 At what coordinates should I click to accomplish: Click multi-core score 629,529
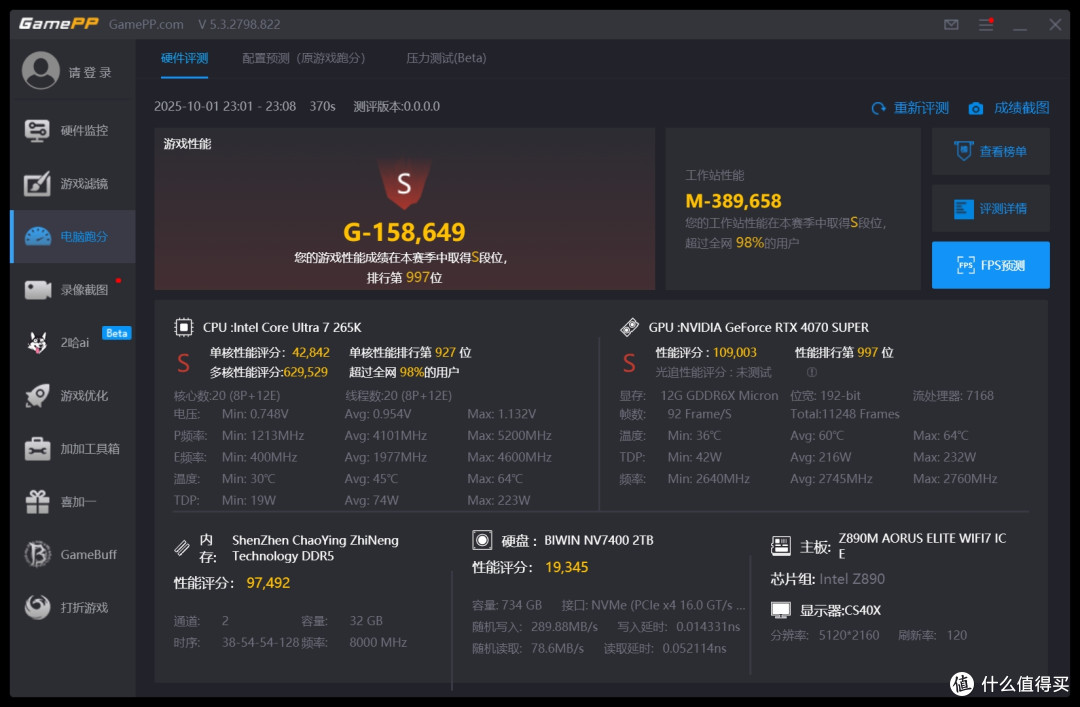305,373
